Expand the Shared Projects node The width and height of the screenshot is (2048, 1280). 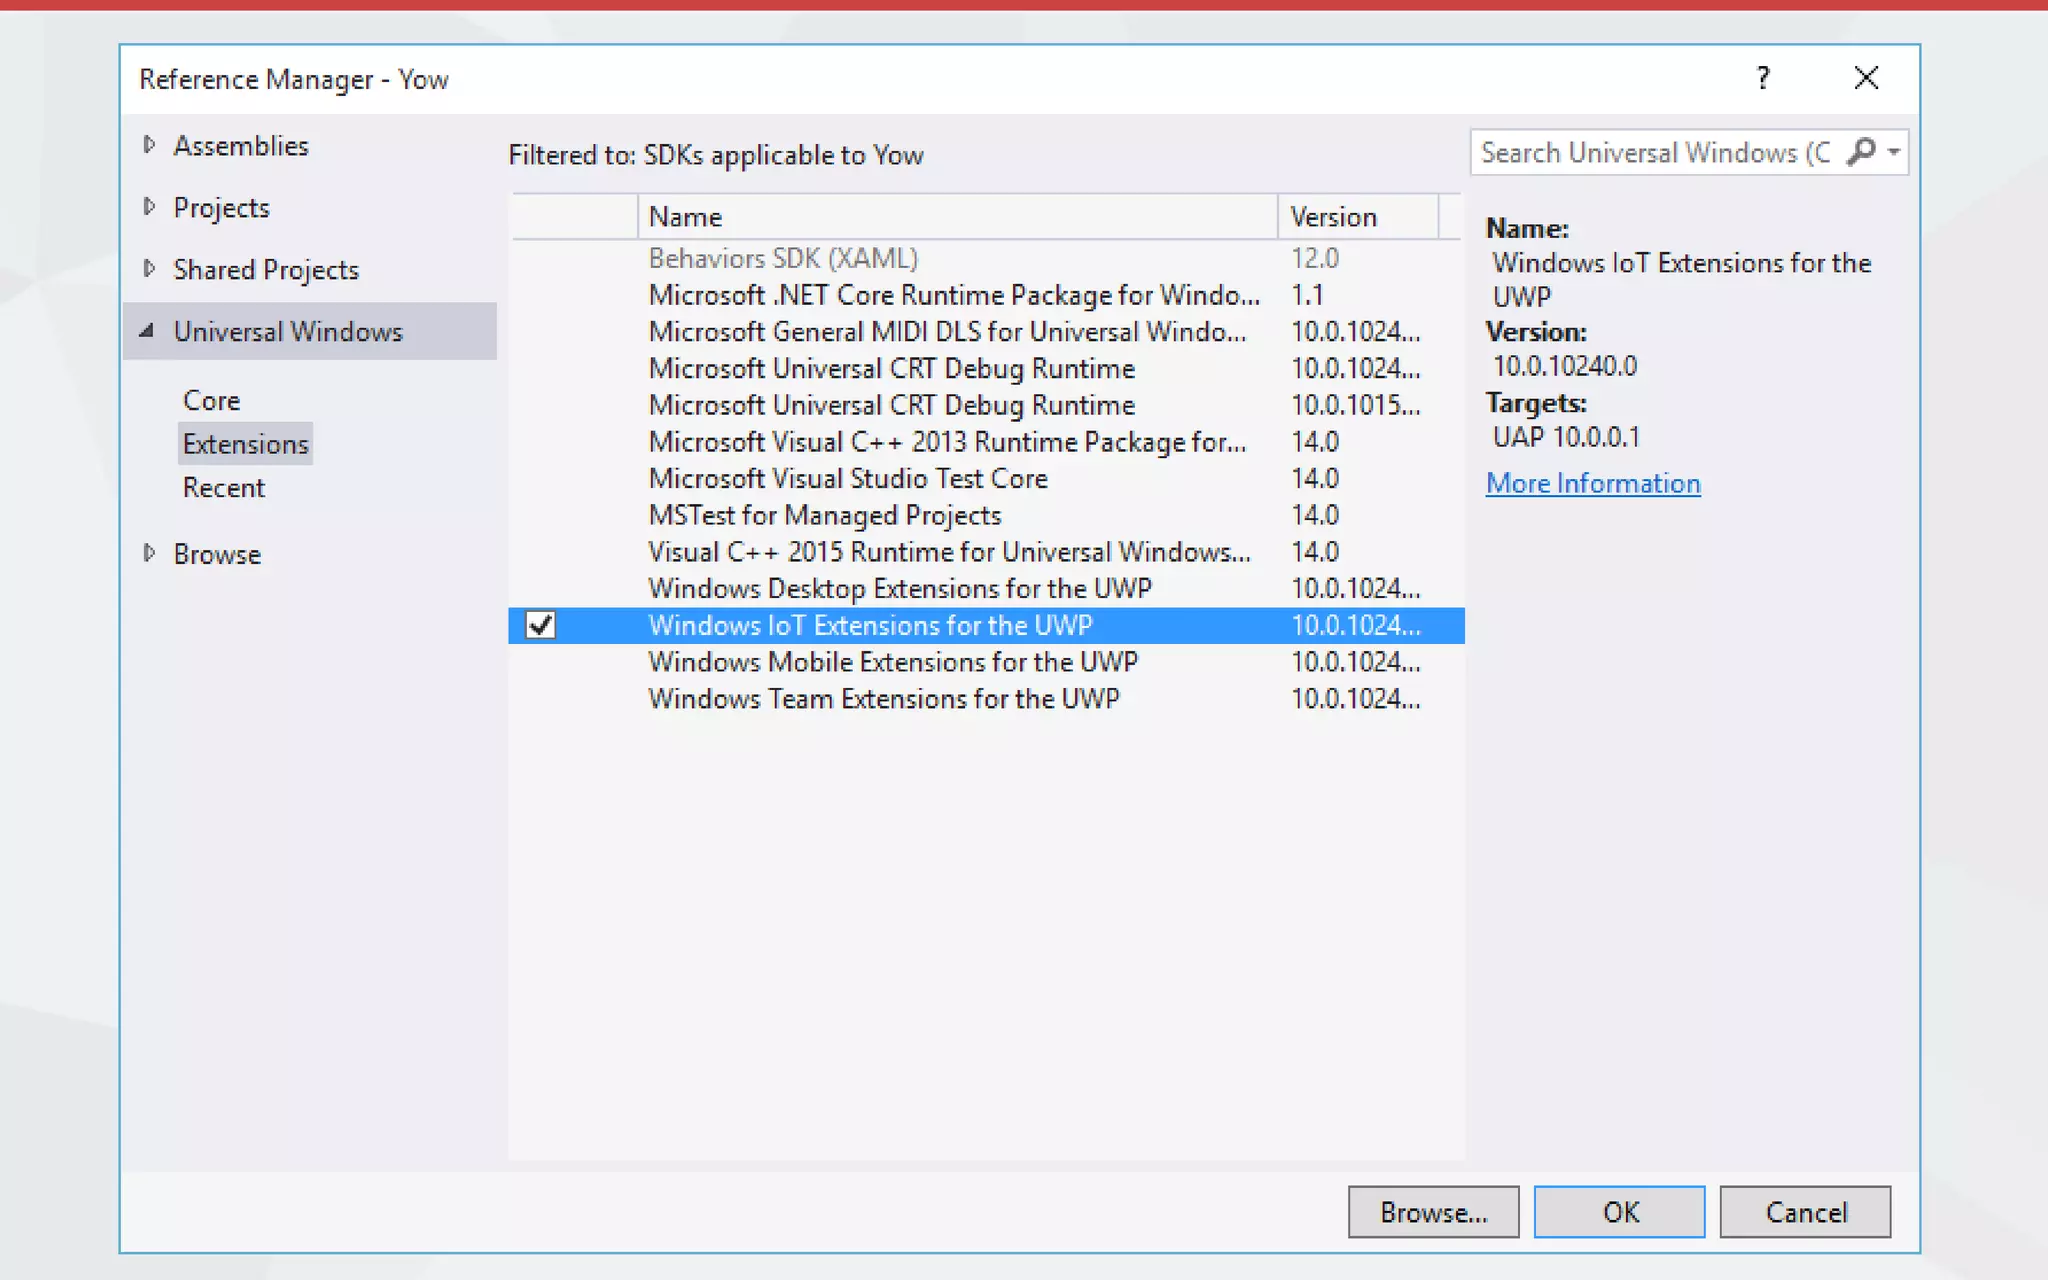point(149,269)
